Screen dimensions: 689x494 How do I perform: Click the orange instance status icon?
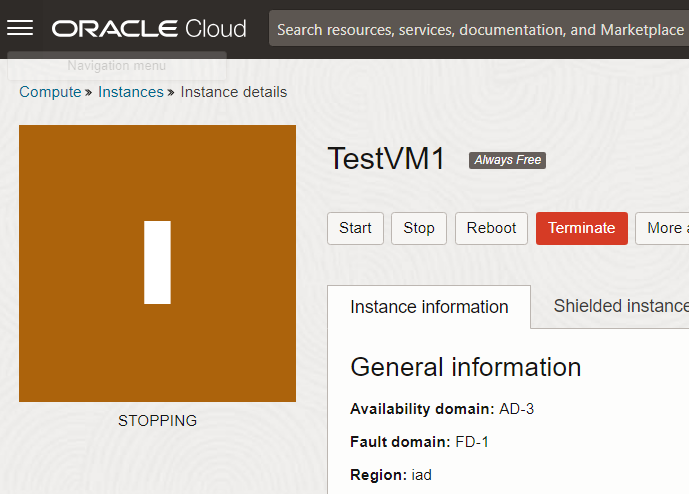(157, 263)
